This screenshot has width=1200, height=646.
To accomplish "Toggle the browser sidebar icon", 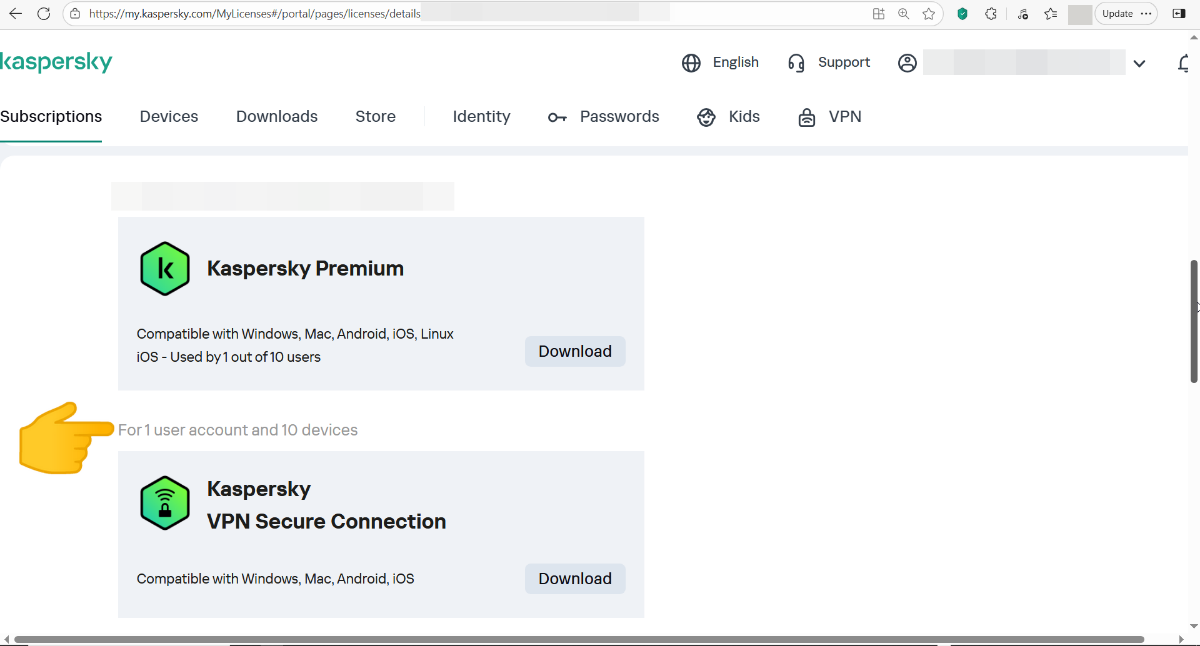I will tap(1179, 14).
